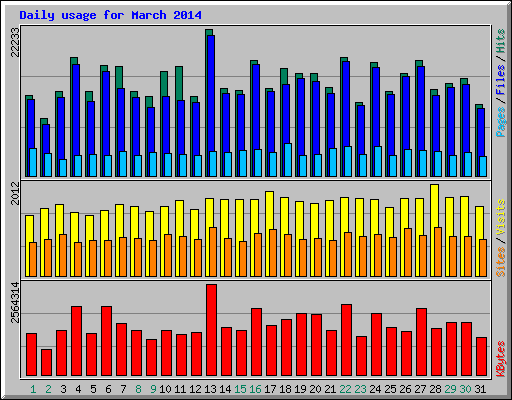Click day 10 on the x-axis
The height and width of the screenshot is (400, 512).
pos(165,389)
